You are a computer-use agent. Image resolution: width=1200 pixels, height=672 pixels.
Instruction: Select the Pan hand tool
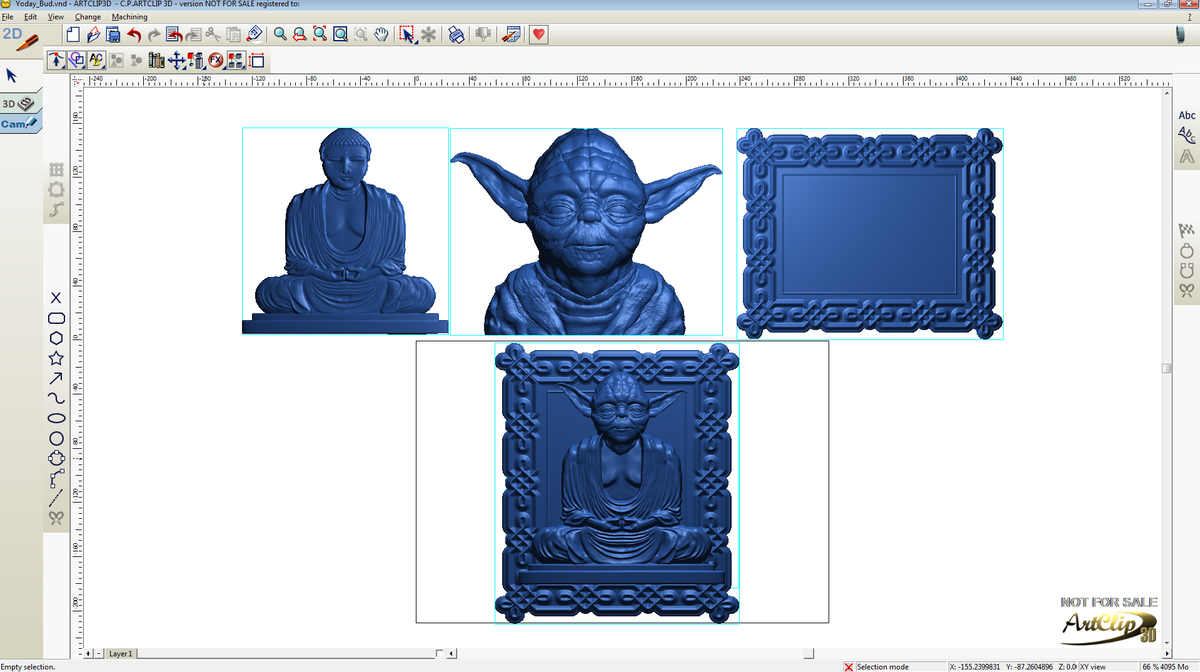381,34
